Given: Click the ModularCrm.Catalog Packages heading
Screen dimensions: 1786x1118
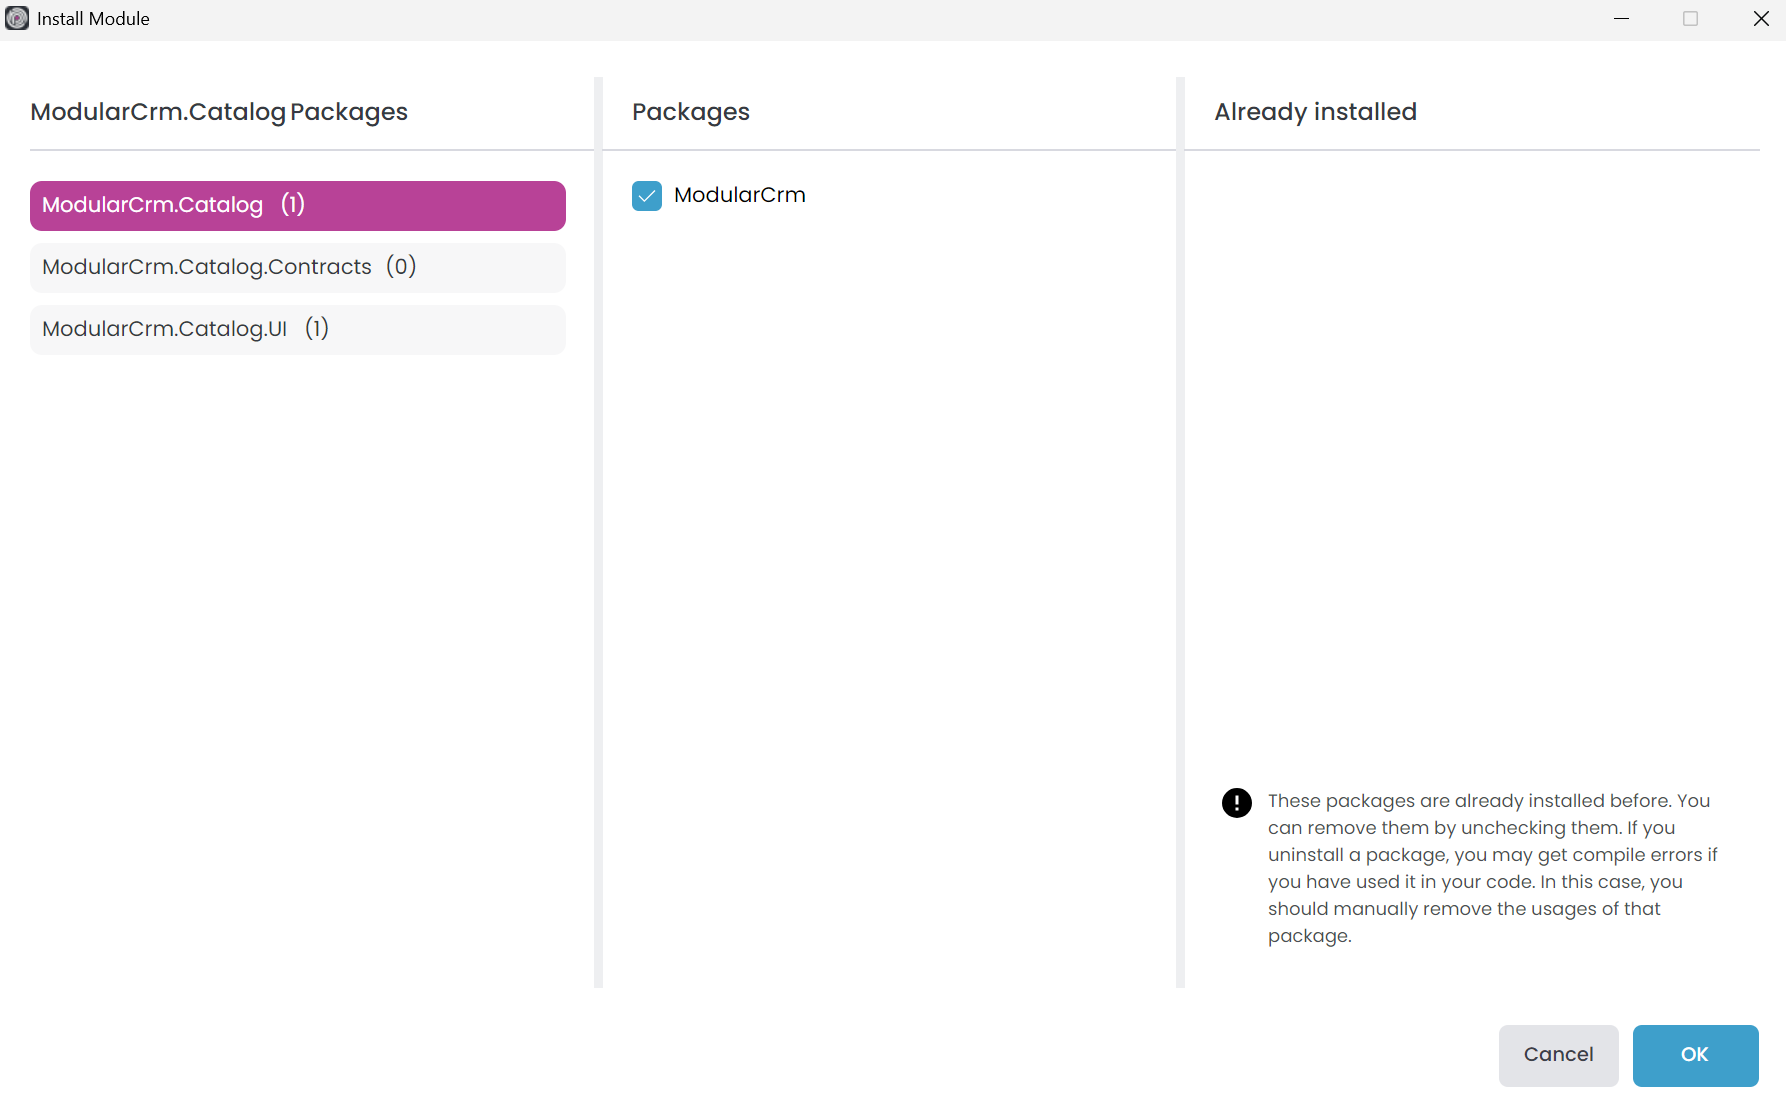Looking at the screenshot, I should pyautogui.click(x=219, y=112).
